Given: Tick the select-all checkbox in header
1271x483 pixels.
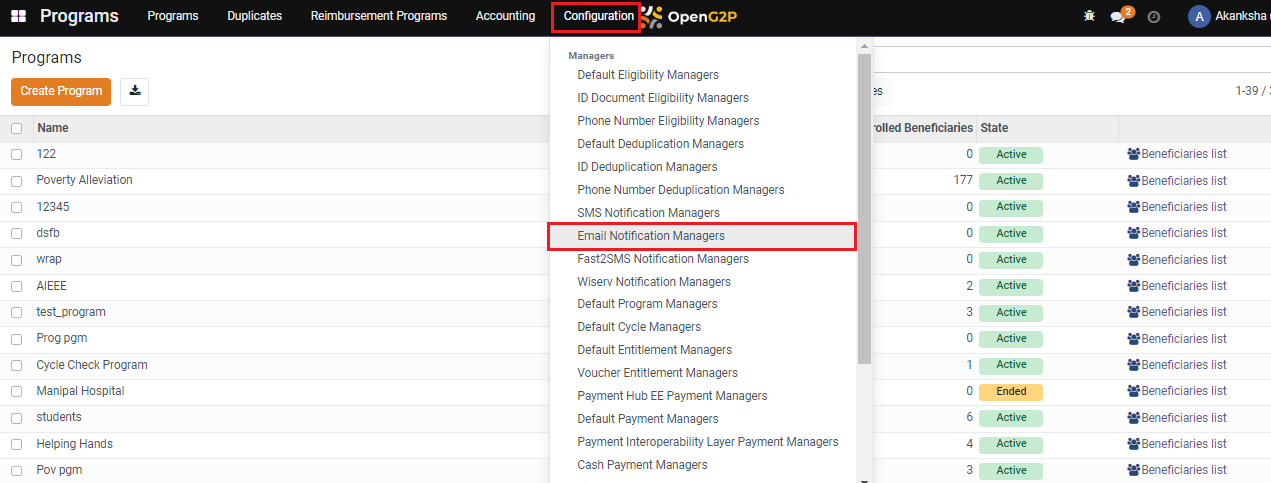Looking at the screenshot, I should pos(16,128).
